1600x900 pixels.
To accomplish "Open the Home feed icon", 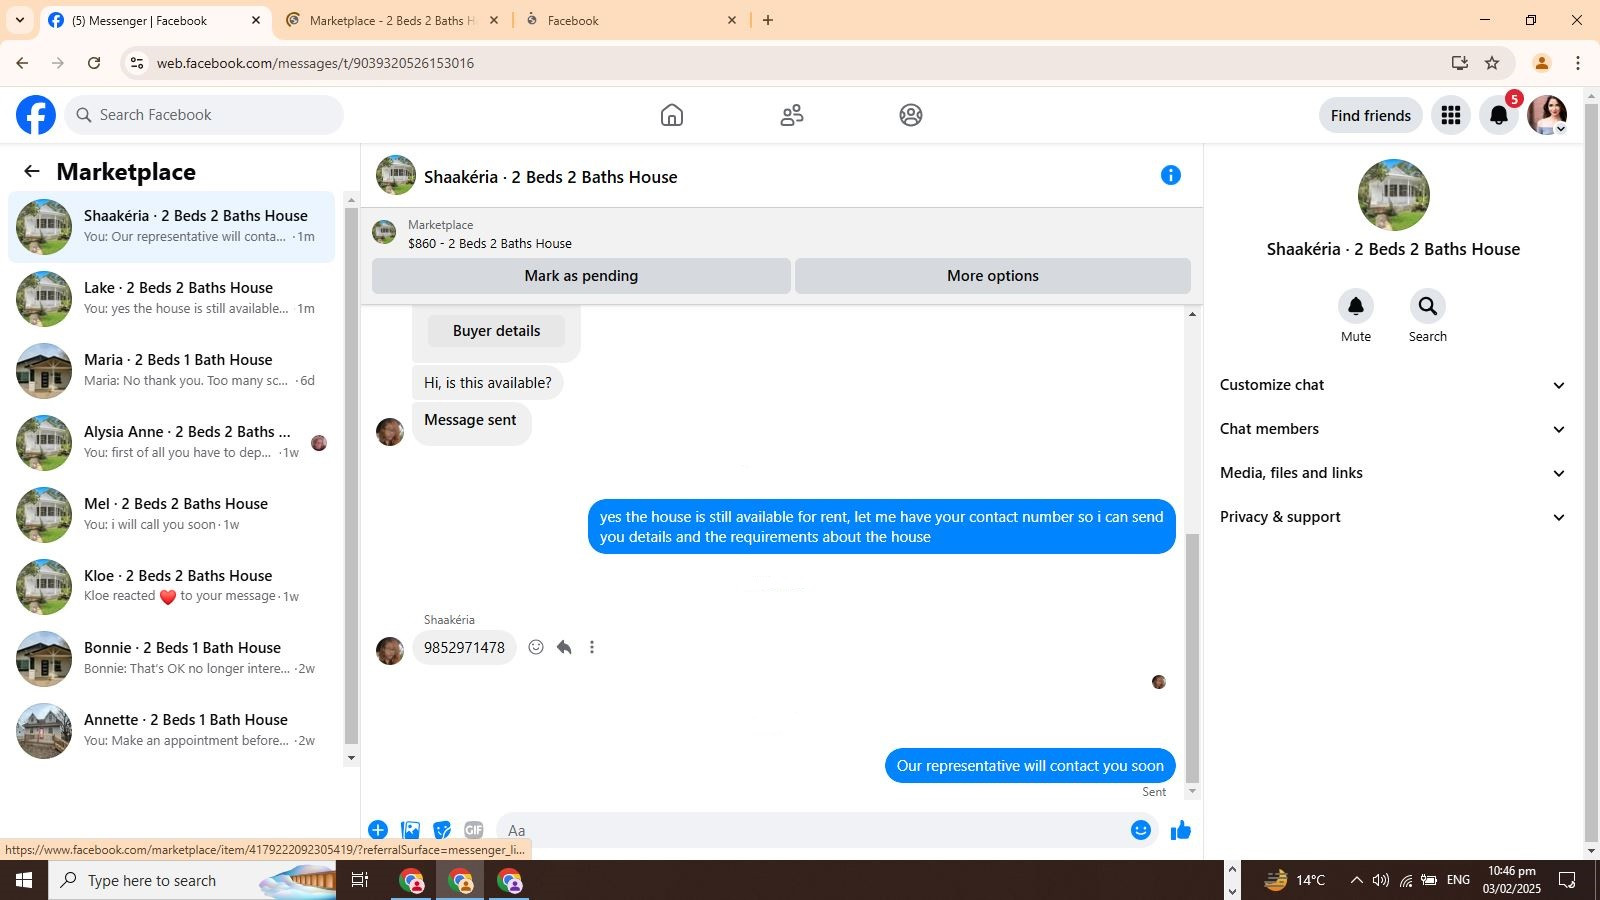I will [672, 115].
